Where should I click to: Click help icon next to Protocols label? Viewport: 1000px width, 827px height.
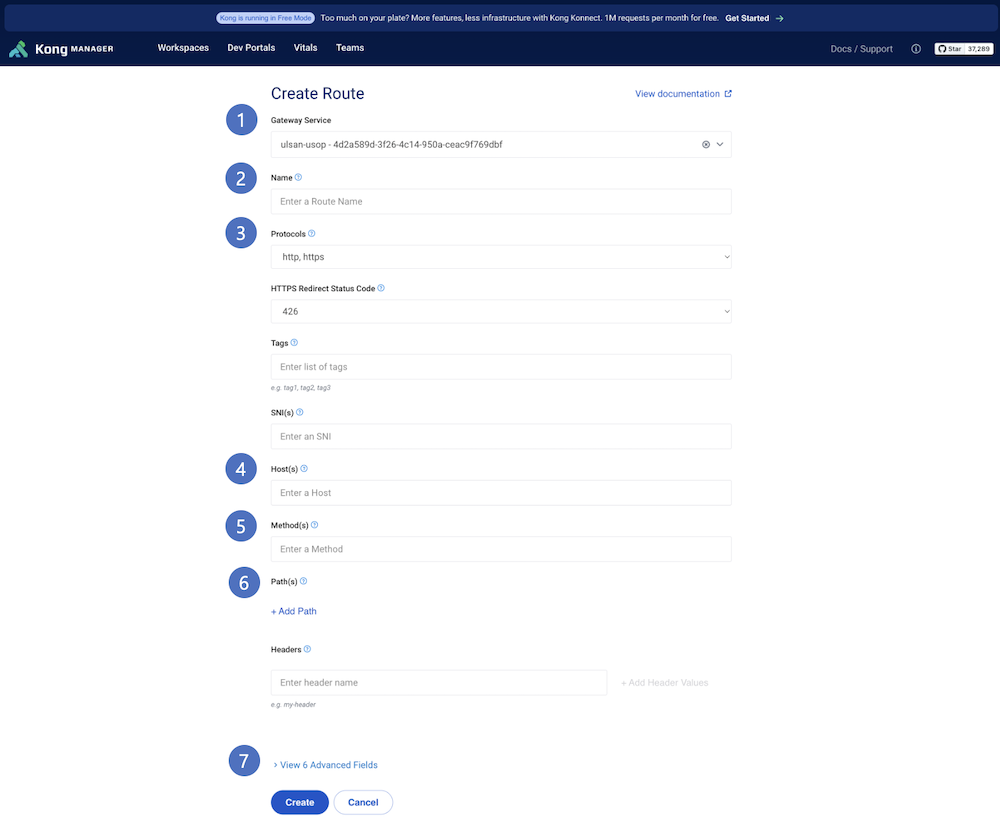pos(312,233)
